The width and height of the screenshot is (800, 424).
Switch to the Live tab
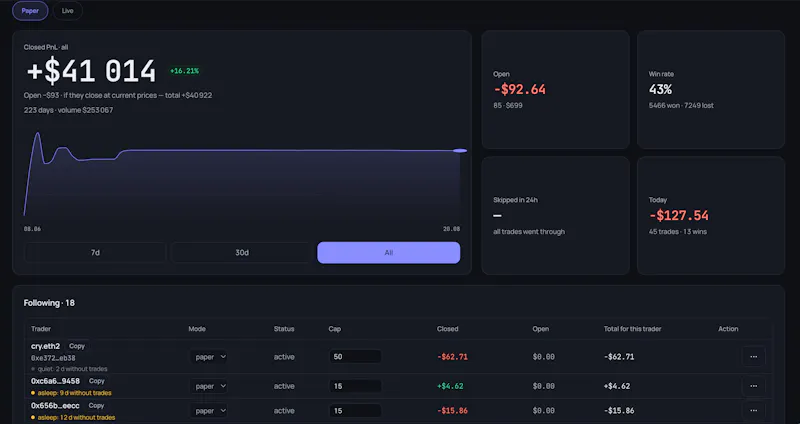tap(67, 11)
